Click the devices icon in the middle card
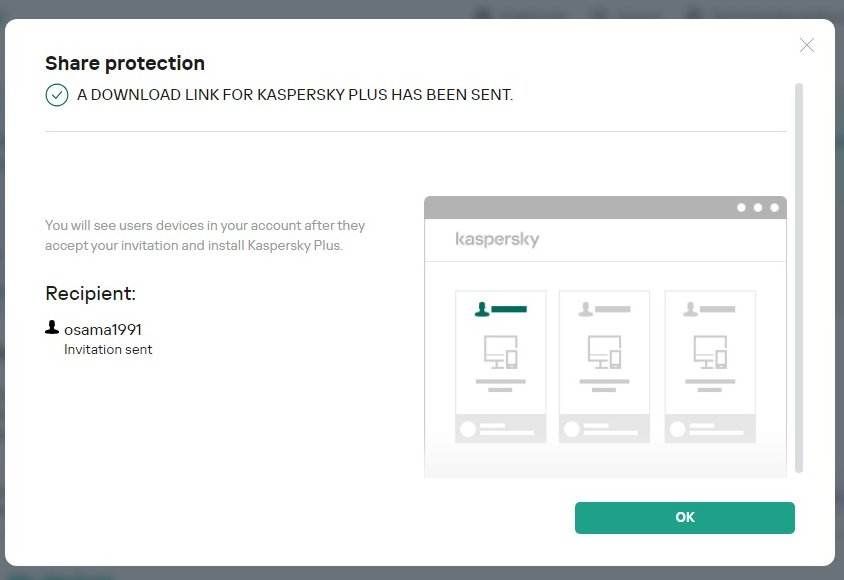Viewport: 844px width, 580px height. tap(604, 352)
